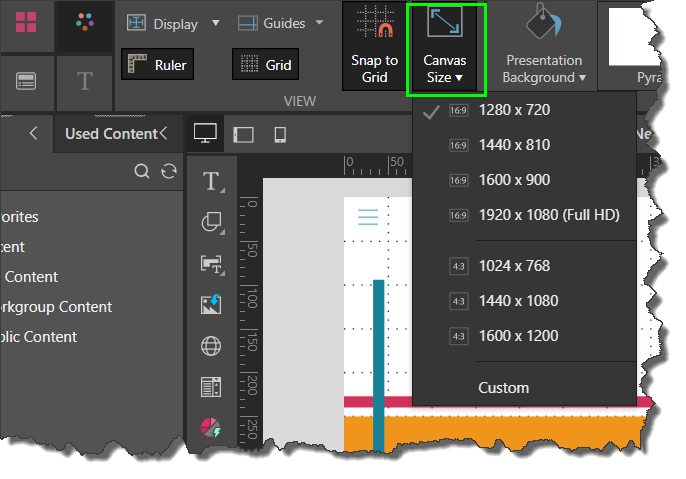Open the Canvas Size dropdown
The image size is (686, 479).
445,48
